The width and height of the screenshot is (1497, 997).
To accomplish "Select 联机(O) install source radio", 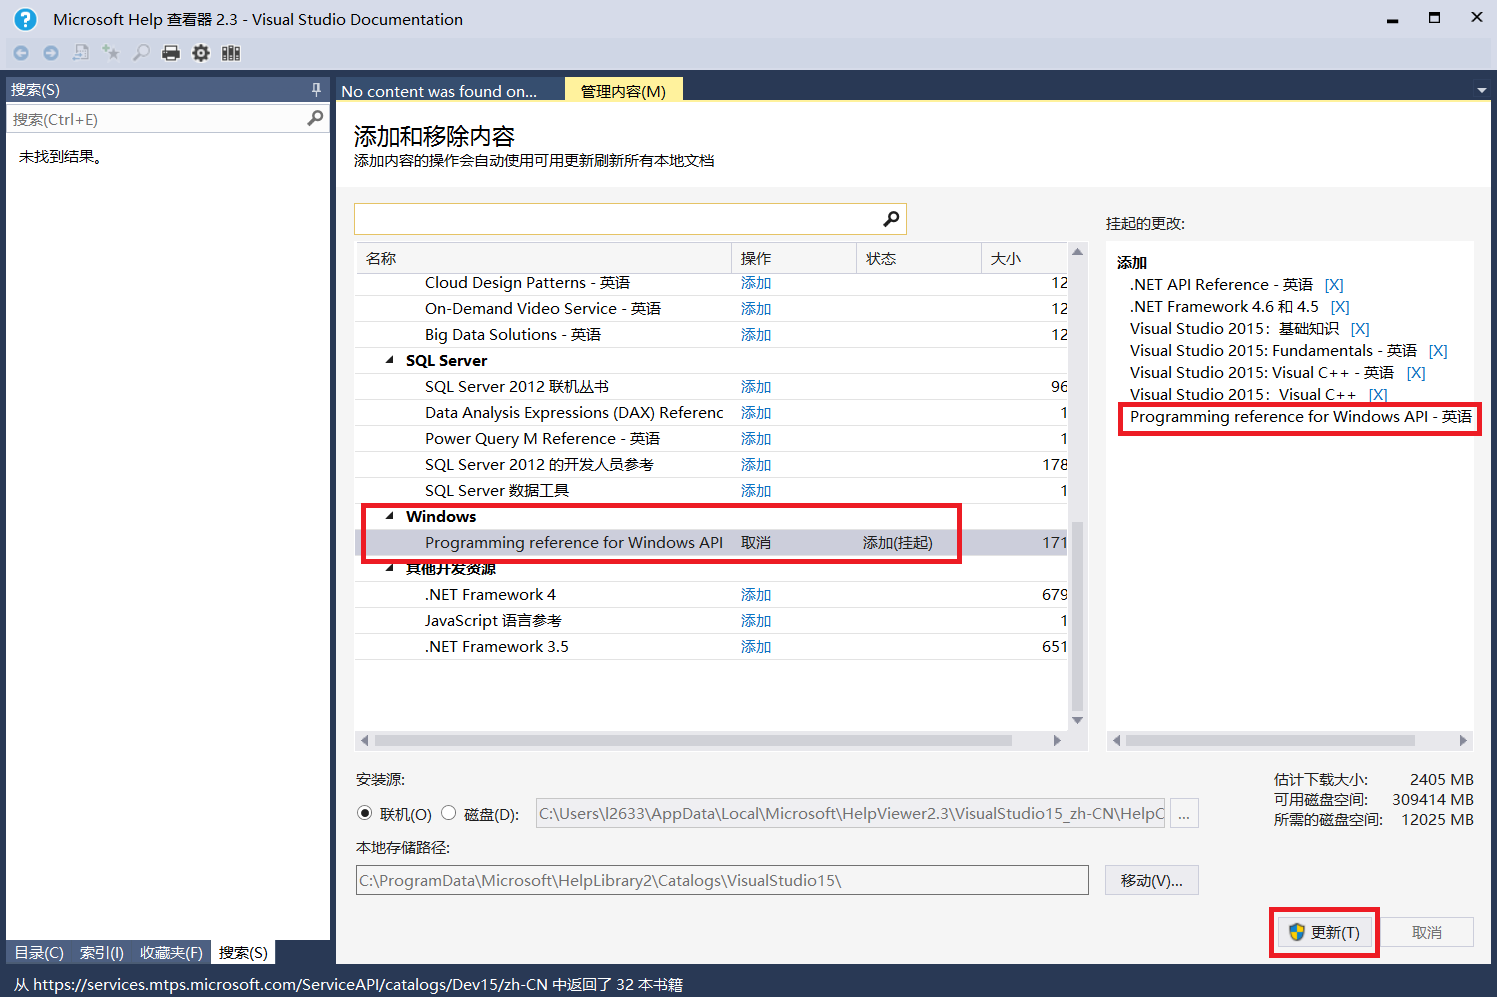I will [365, 813].
